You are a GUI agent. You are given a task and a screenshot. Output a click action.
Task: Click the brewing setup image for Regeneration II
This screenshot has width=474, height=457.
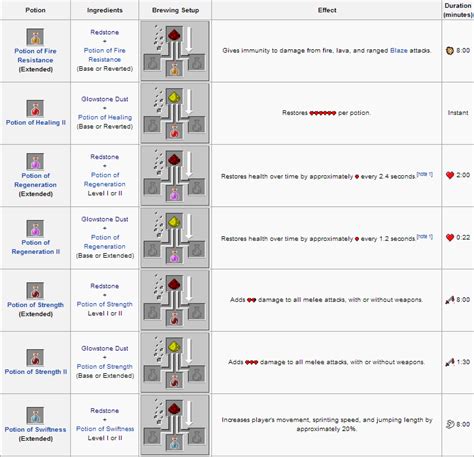click(175, 238)
